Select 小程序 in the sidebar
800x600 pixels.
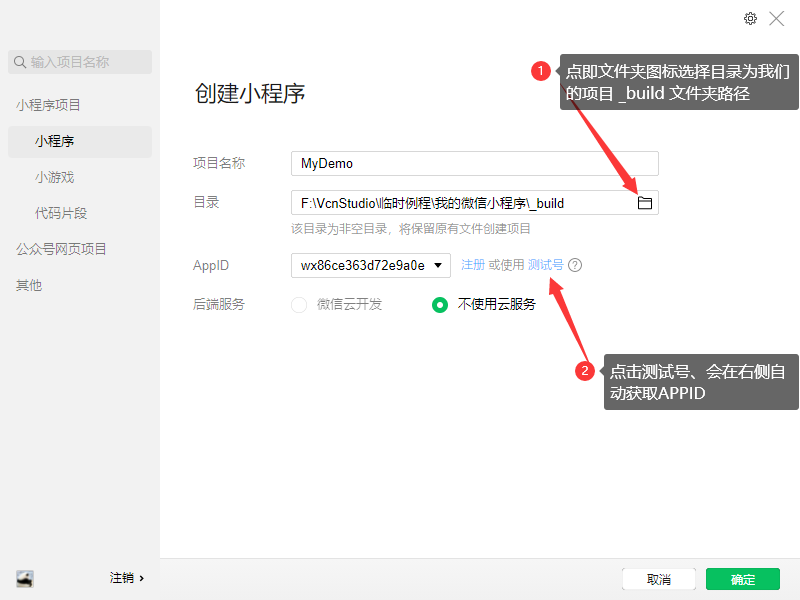tap(80, 141)
